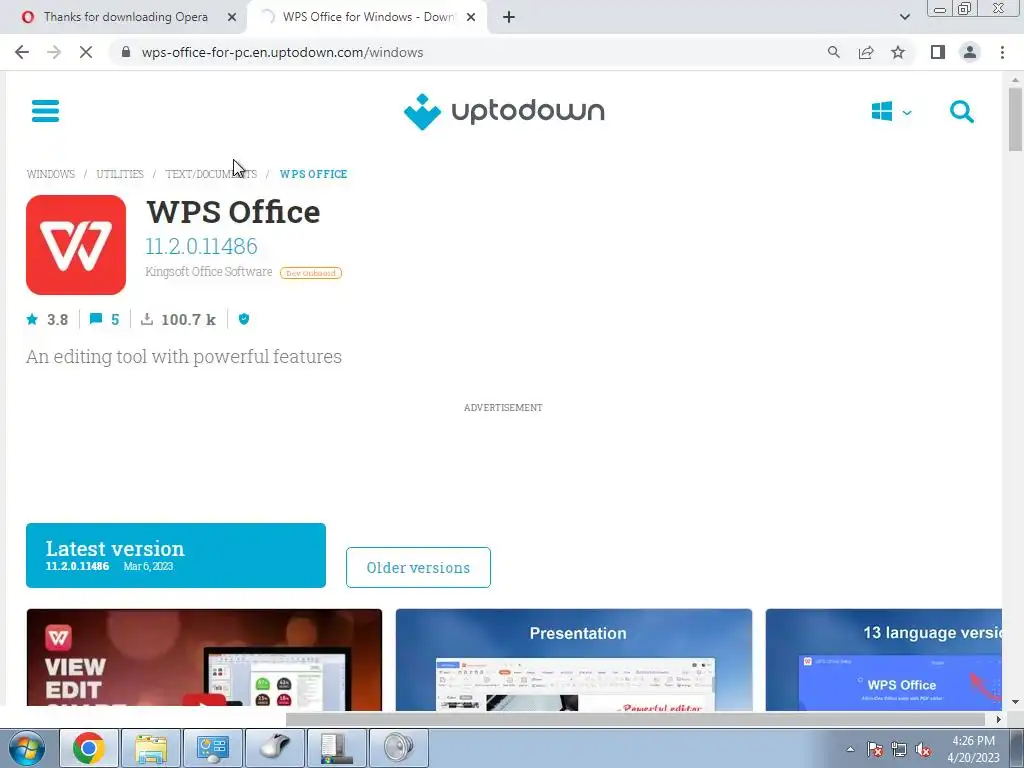
Task: Open File Explorer from taskbar
Action: (x=151, y=748)
